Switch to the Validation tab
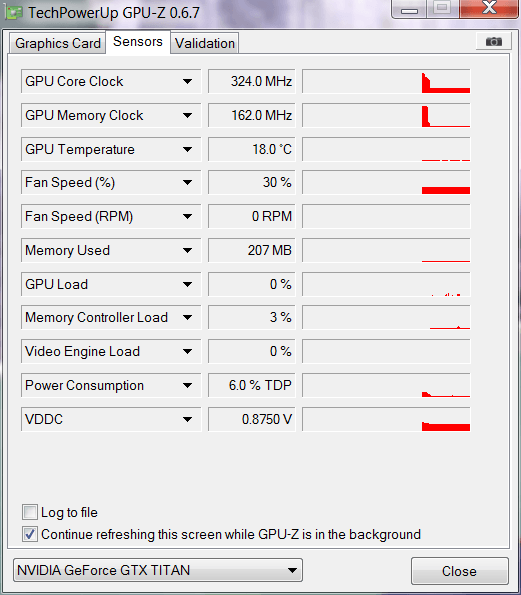Screen dimensions: 521x595 pyautogui.click(x=205, y=43)
